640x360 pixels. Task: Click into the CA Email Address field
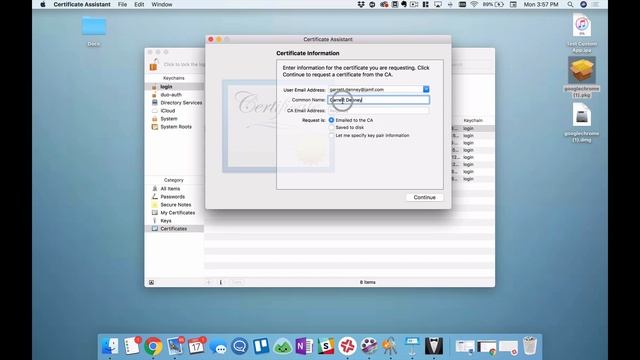point(379,110)
